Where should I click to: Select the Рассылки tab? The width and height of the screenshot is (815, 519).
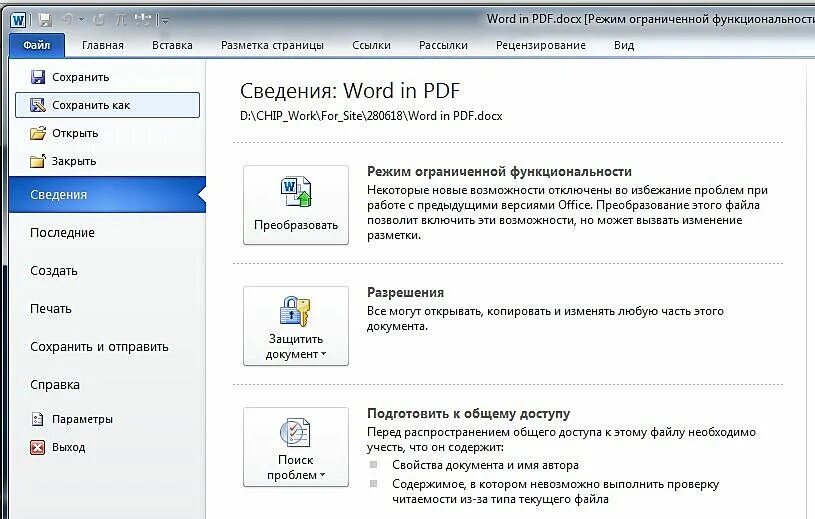pos(443,45)
